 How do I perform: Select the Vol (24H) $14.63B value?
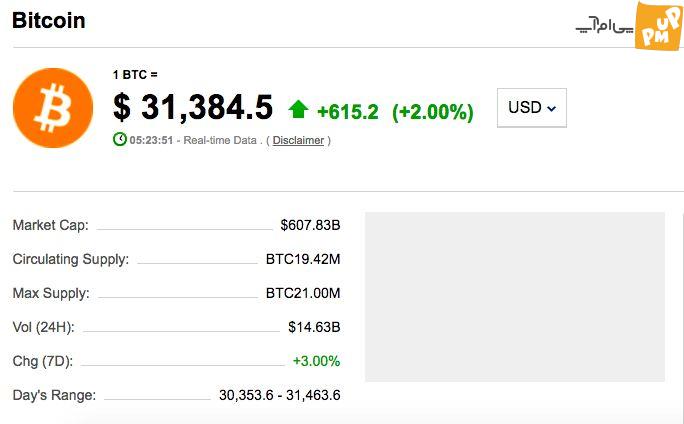314,327
